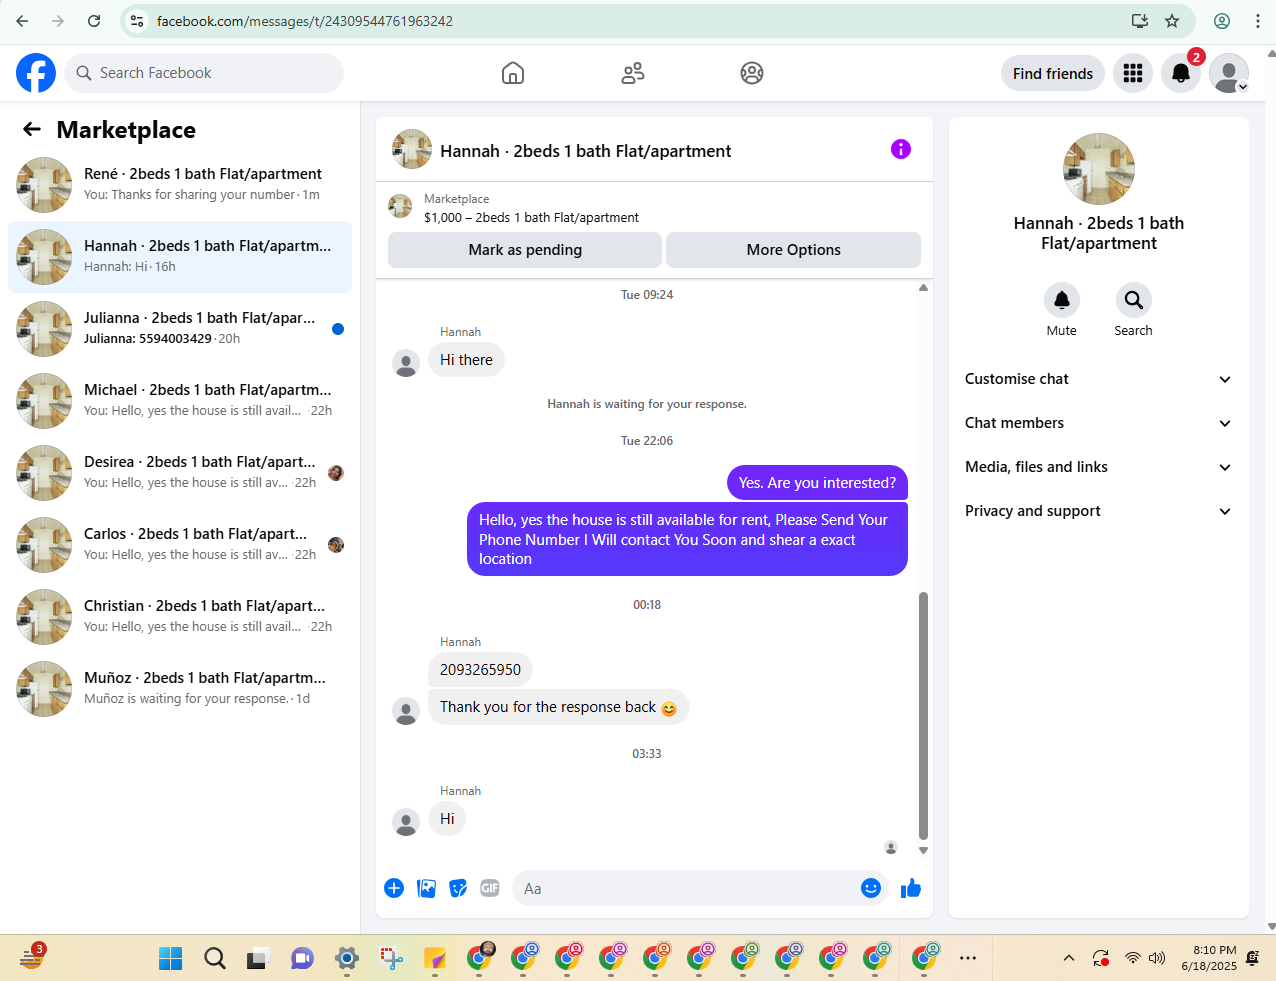Image resolution: width=1276 pixels, height=981 pixels.
Task: Open Windows taskbar search
Action: coord(215,958)
